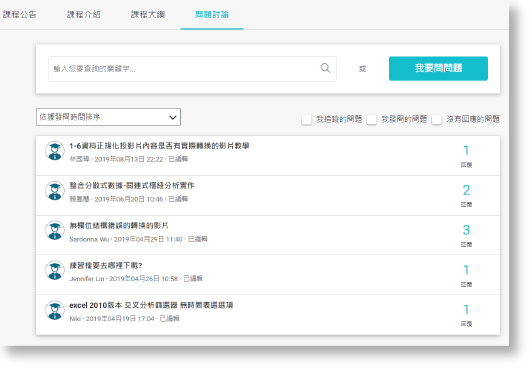
Task: Click reply count 3 for 無欄位結構錯誤 question
Action: click(x=466, y=230)
